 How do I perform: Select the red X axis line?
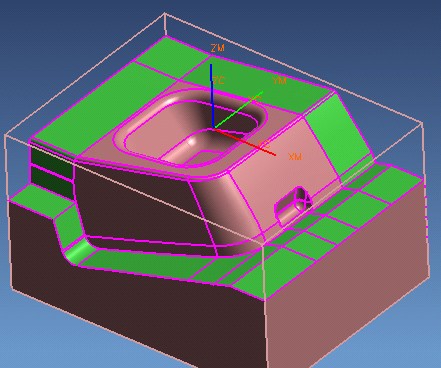pos(245,142)
